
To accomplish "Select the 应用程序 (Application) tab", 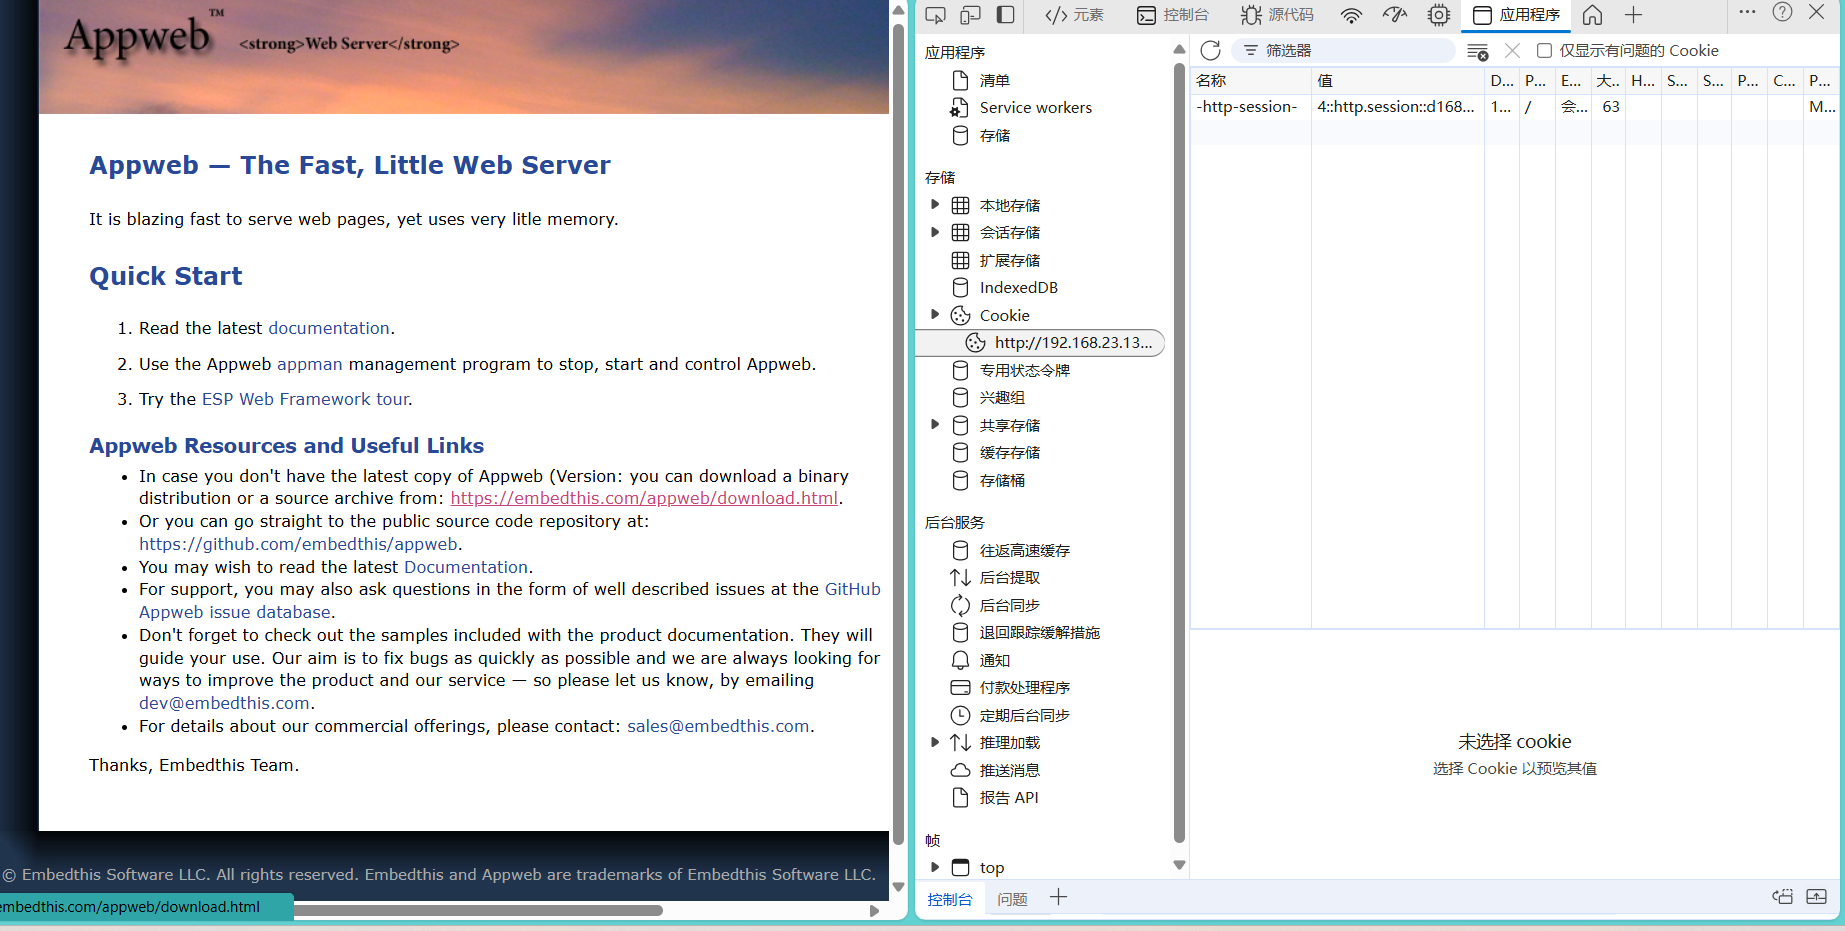I will [1517, 15].
